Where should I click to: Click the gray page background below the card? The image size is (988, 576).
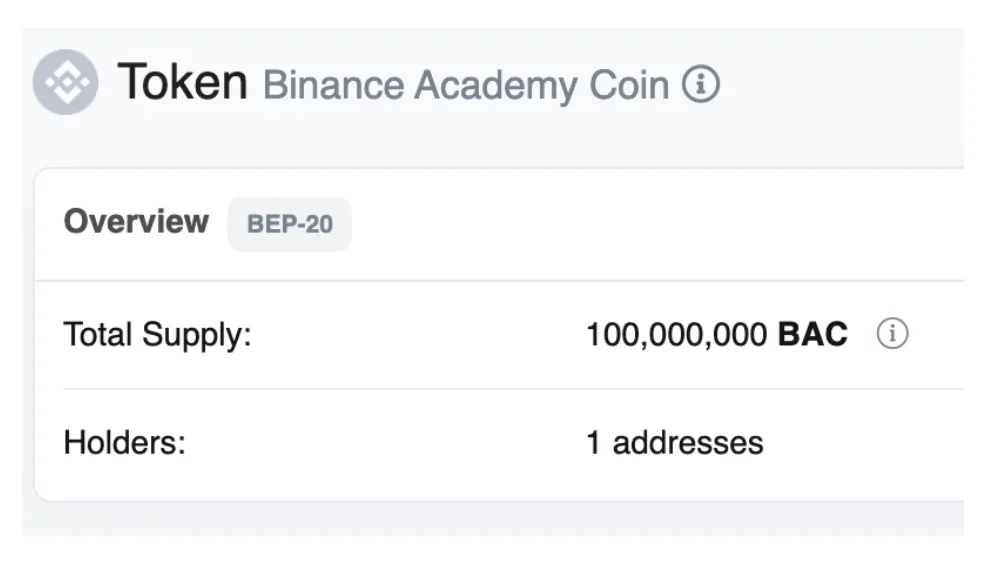[493, 520]
